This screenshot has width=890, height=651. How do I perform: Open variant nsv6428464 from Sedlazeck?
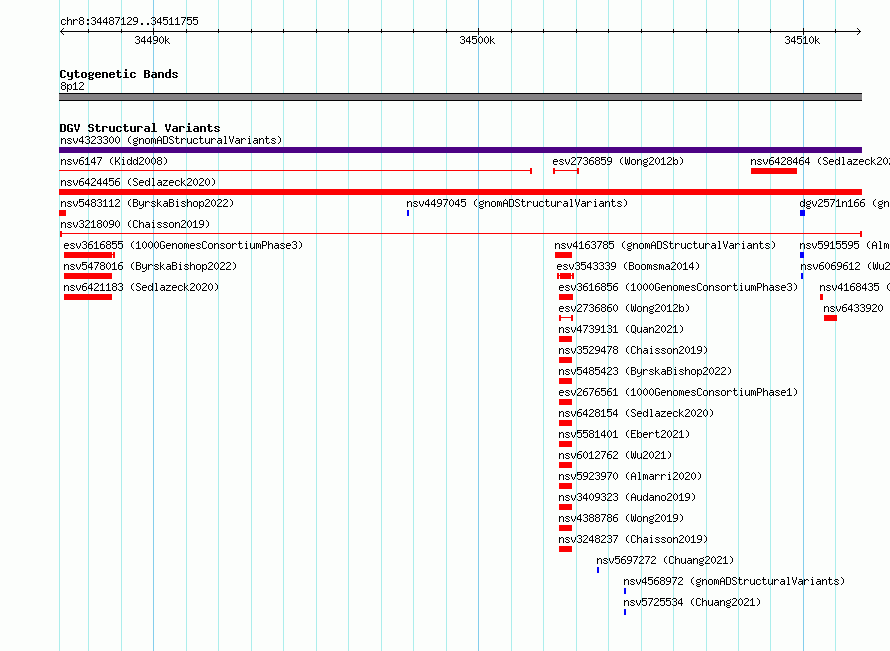[x=820, y=161]
